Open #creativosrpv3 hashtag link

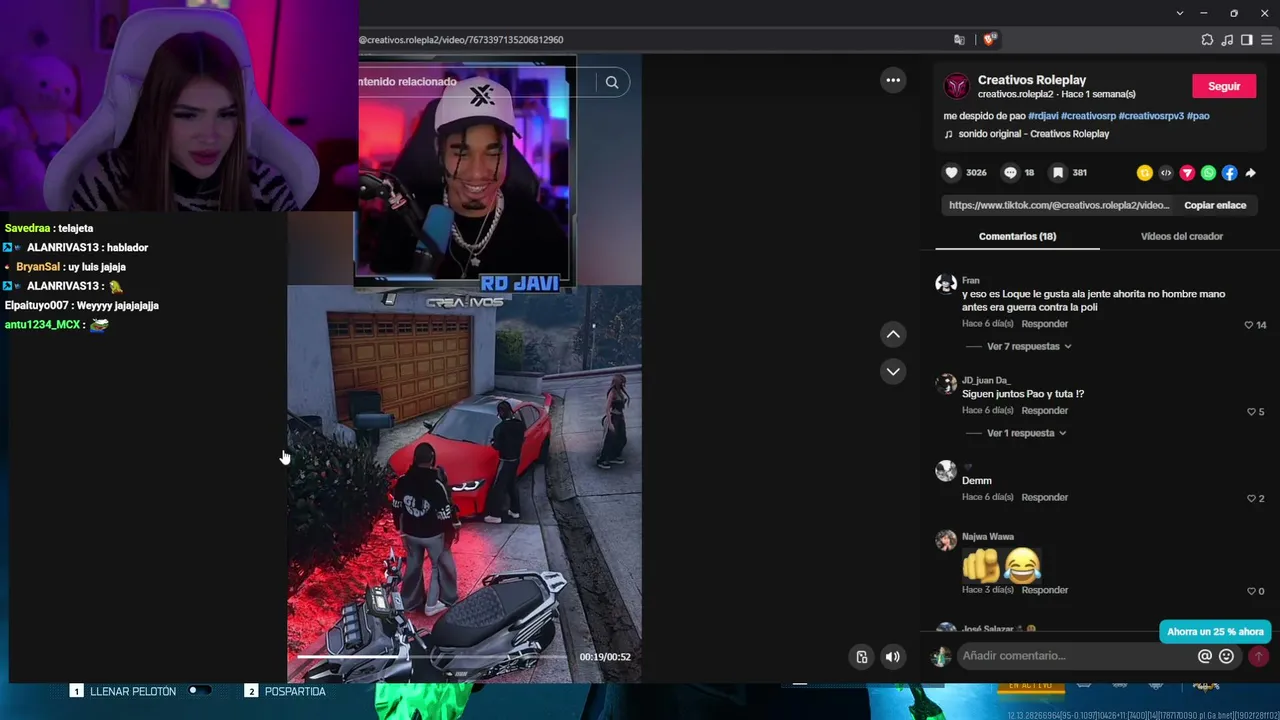[x=1151, y=116]
